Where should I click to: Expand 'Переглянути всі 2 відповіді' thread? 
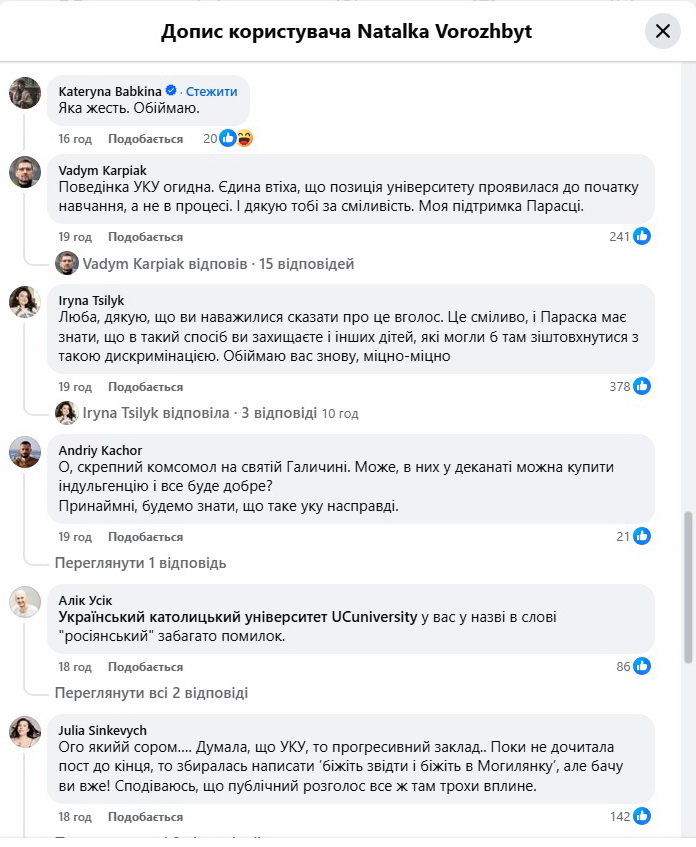[151, 693]
